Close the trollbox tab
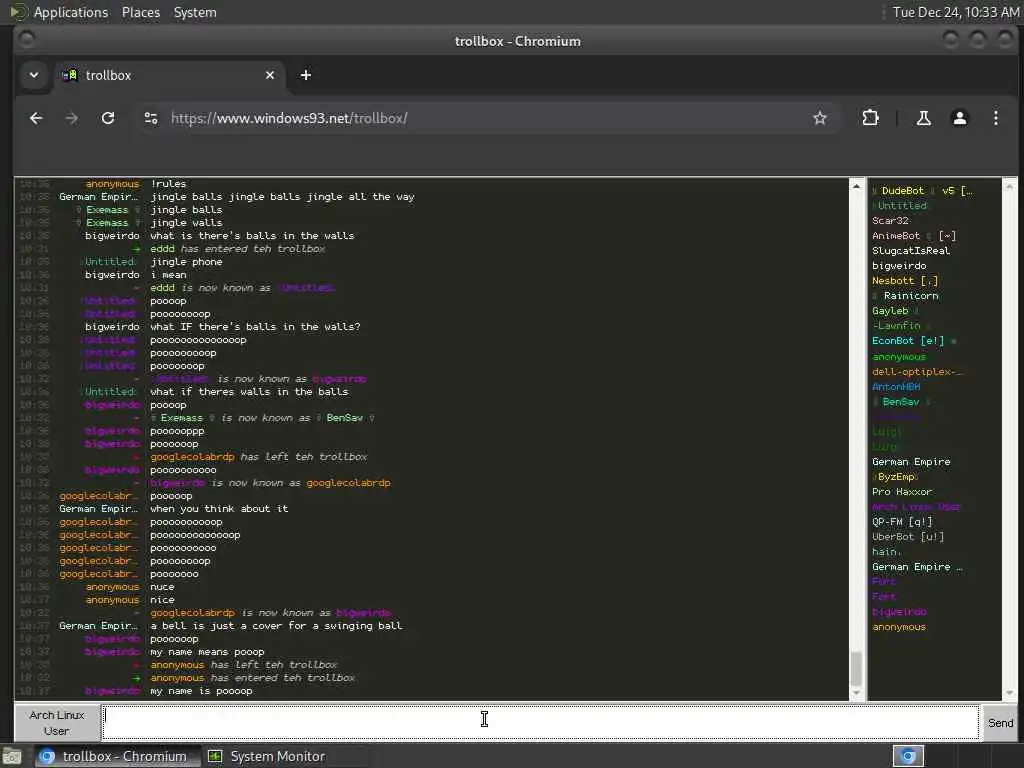1024x768 pixels. (270, 75)
